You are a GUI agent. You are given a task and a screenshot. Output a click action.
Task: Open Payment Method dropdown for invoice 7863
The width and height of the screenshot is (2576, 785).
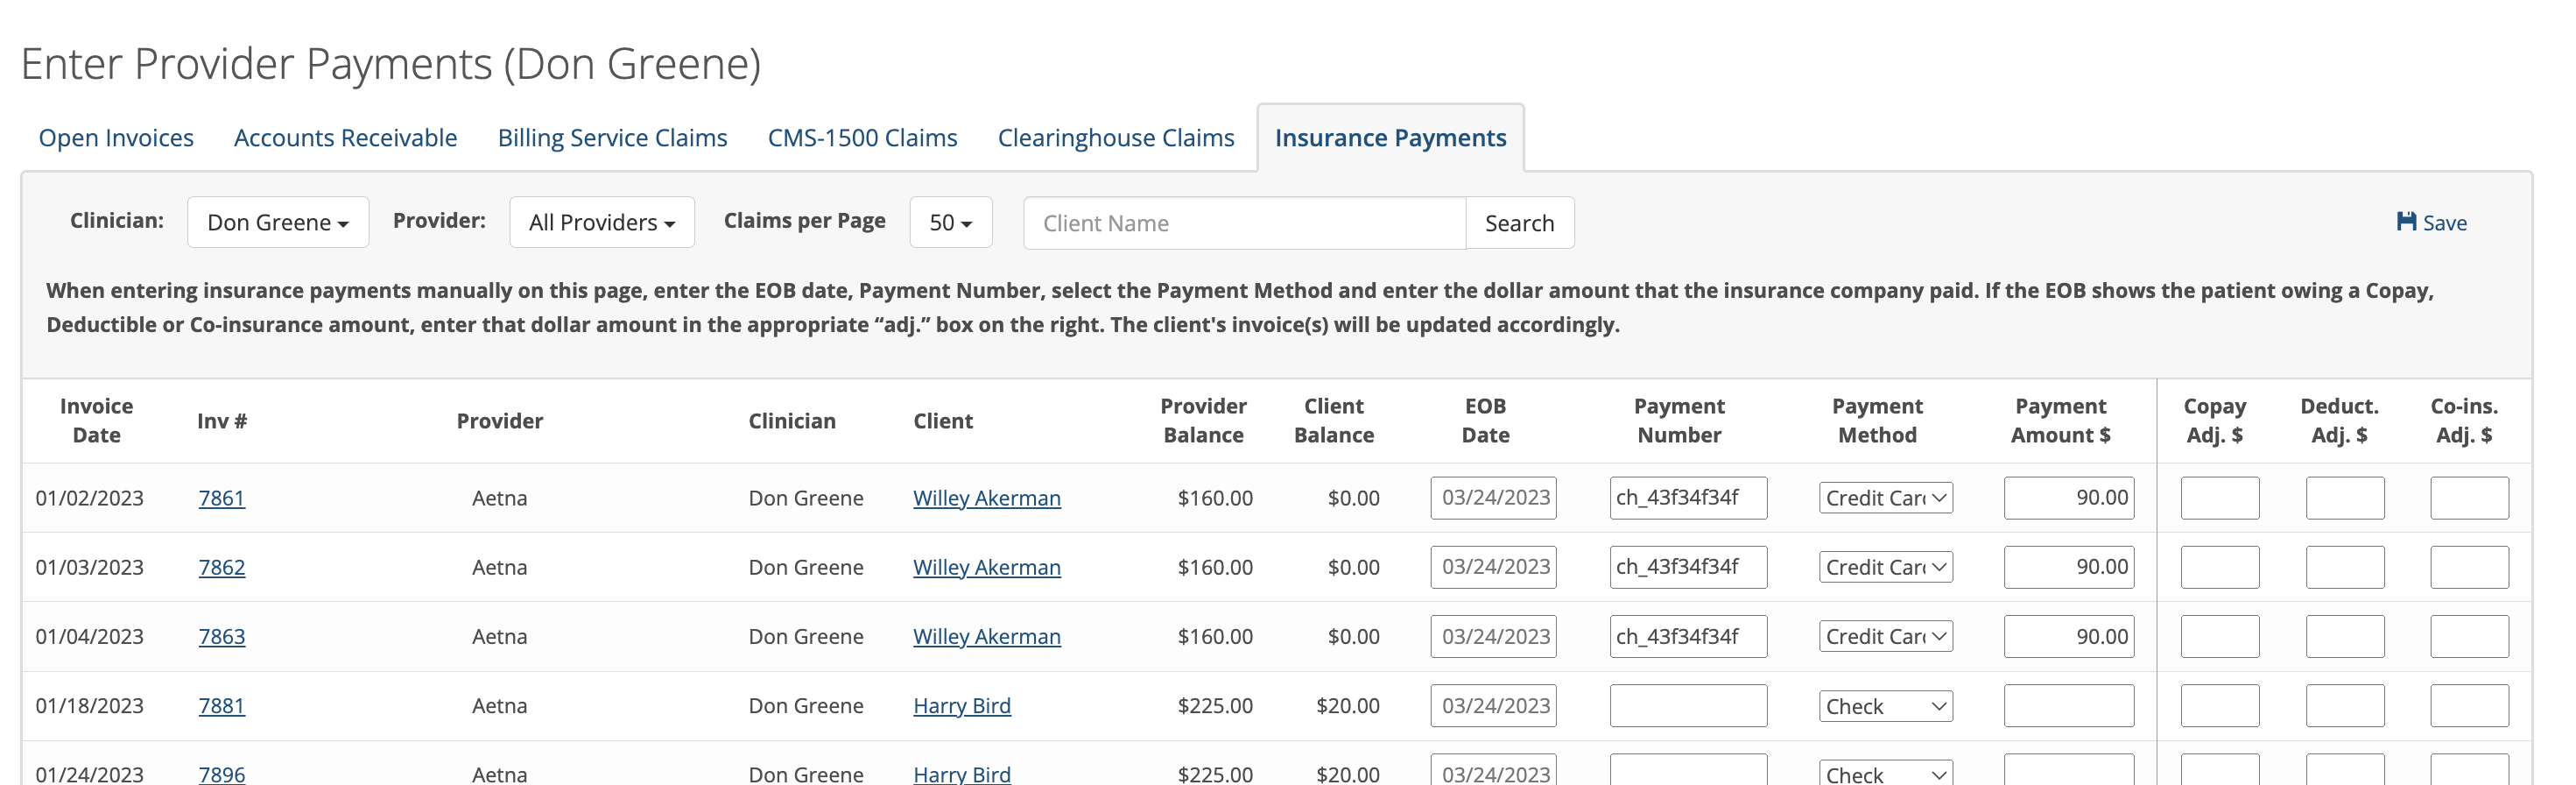(1886, 636)
